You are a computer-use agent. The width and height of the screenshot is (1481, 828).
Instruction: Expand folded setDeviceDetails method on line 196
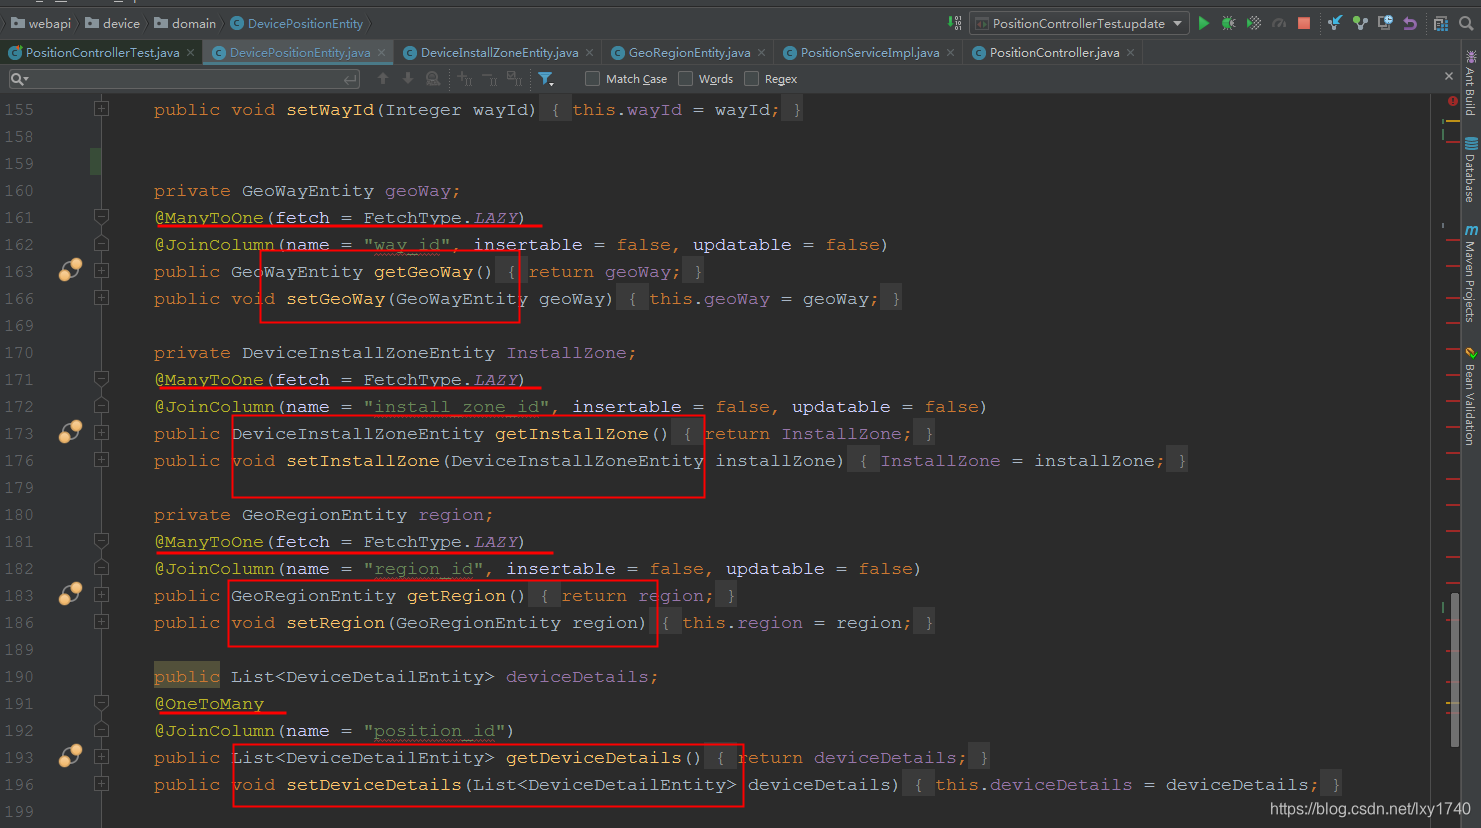[101, 783]
